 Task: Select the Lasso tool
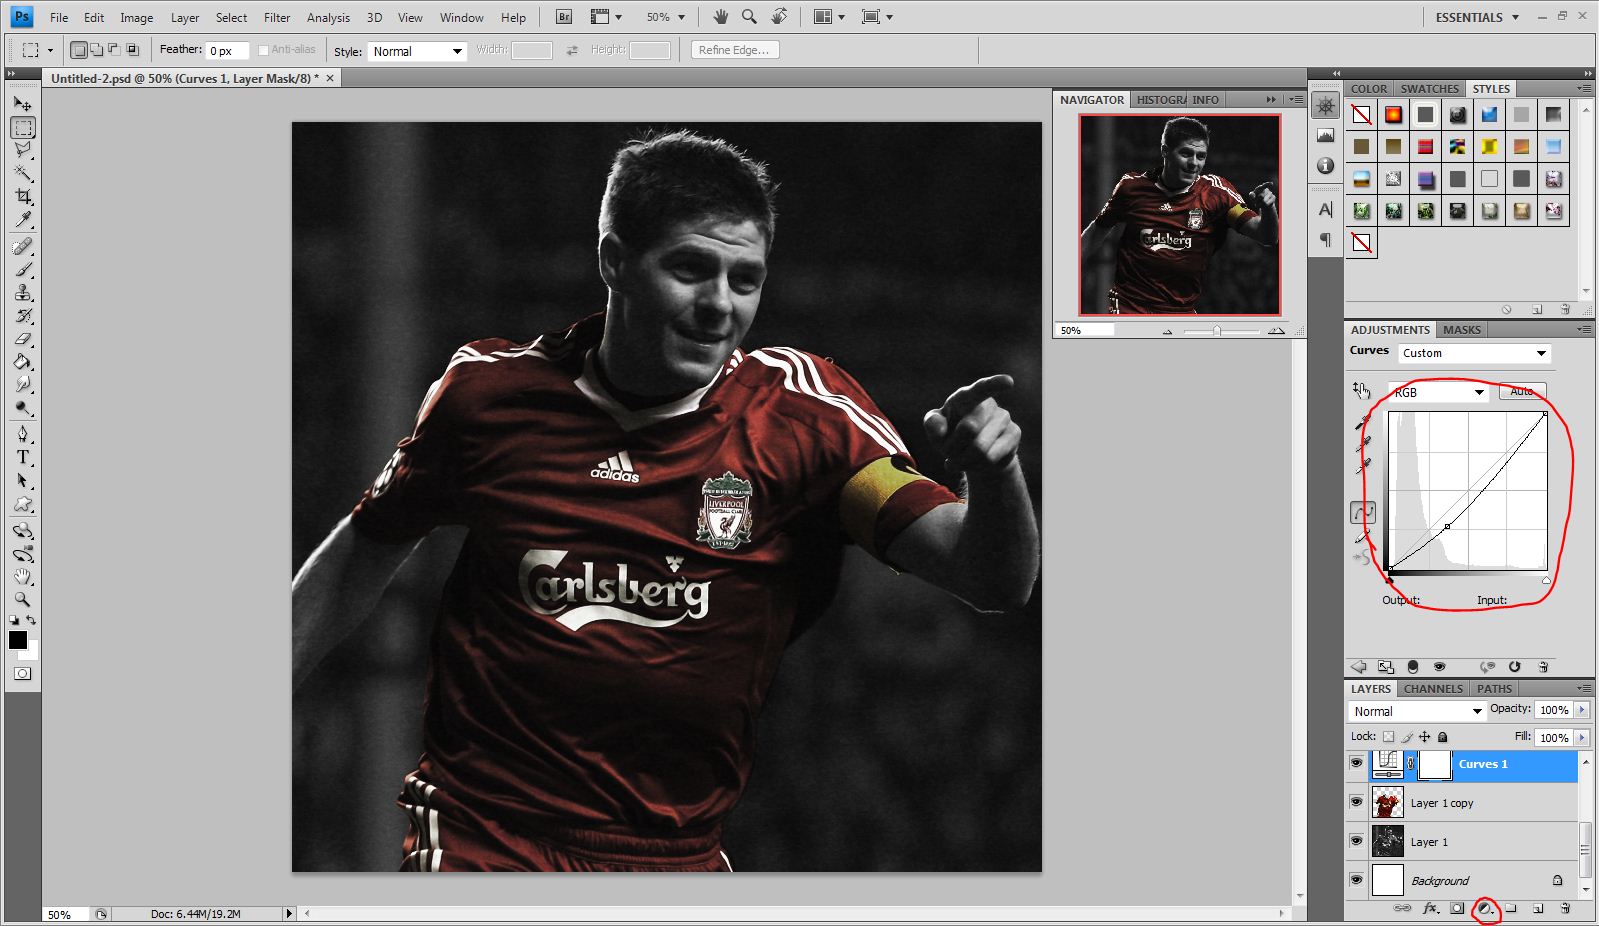pos(22,150)
